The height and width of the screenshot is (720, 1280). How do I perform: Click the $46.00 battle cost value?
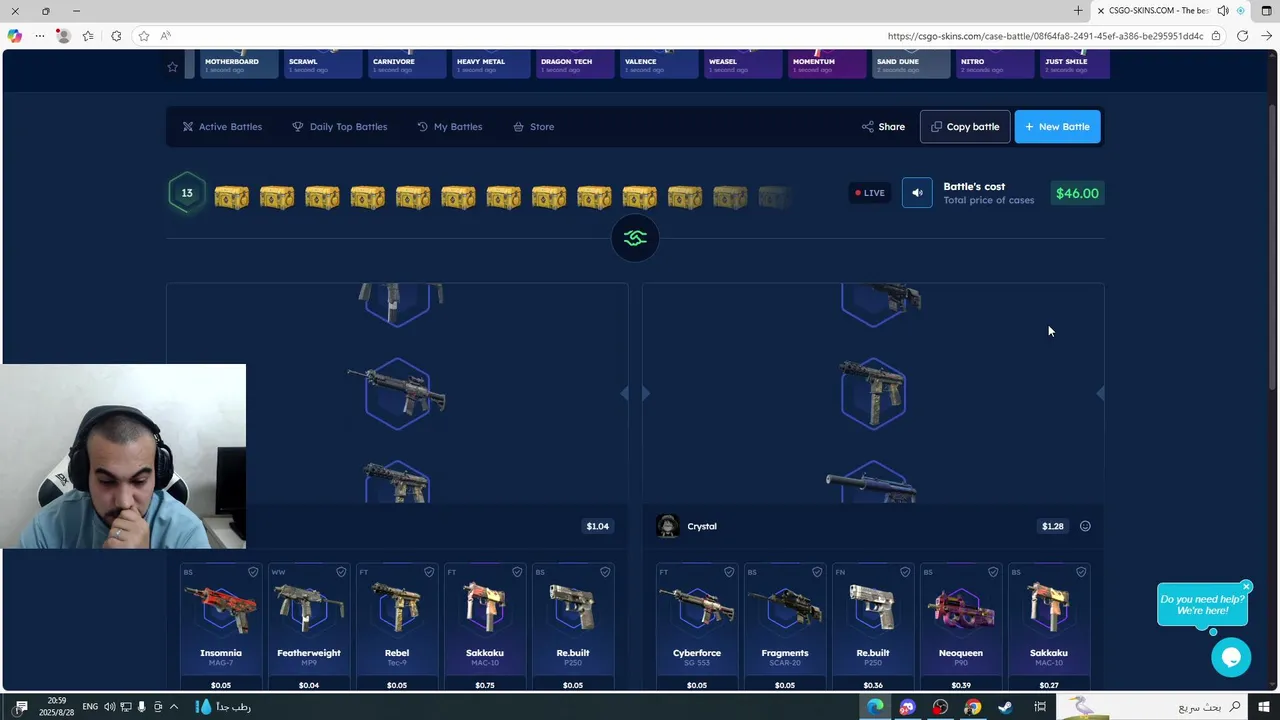coord(1077,193)
